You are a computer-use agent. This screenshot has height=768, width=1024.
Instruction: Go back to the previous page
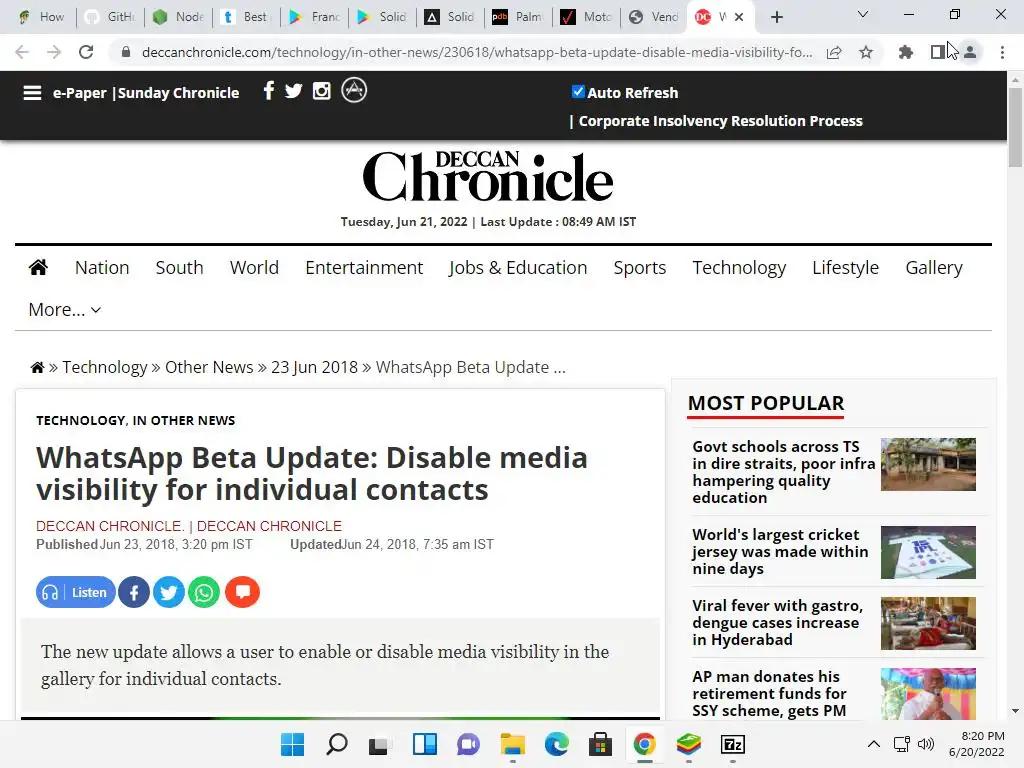click(22, 52)
